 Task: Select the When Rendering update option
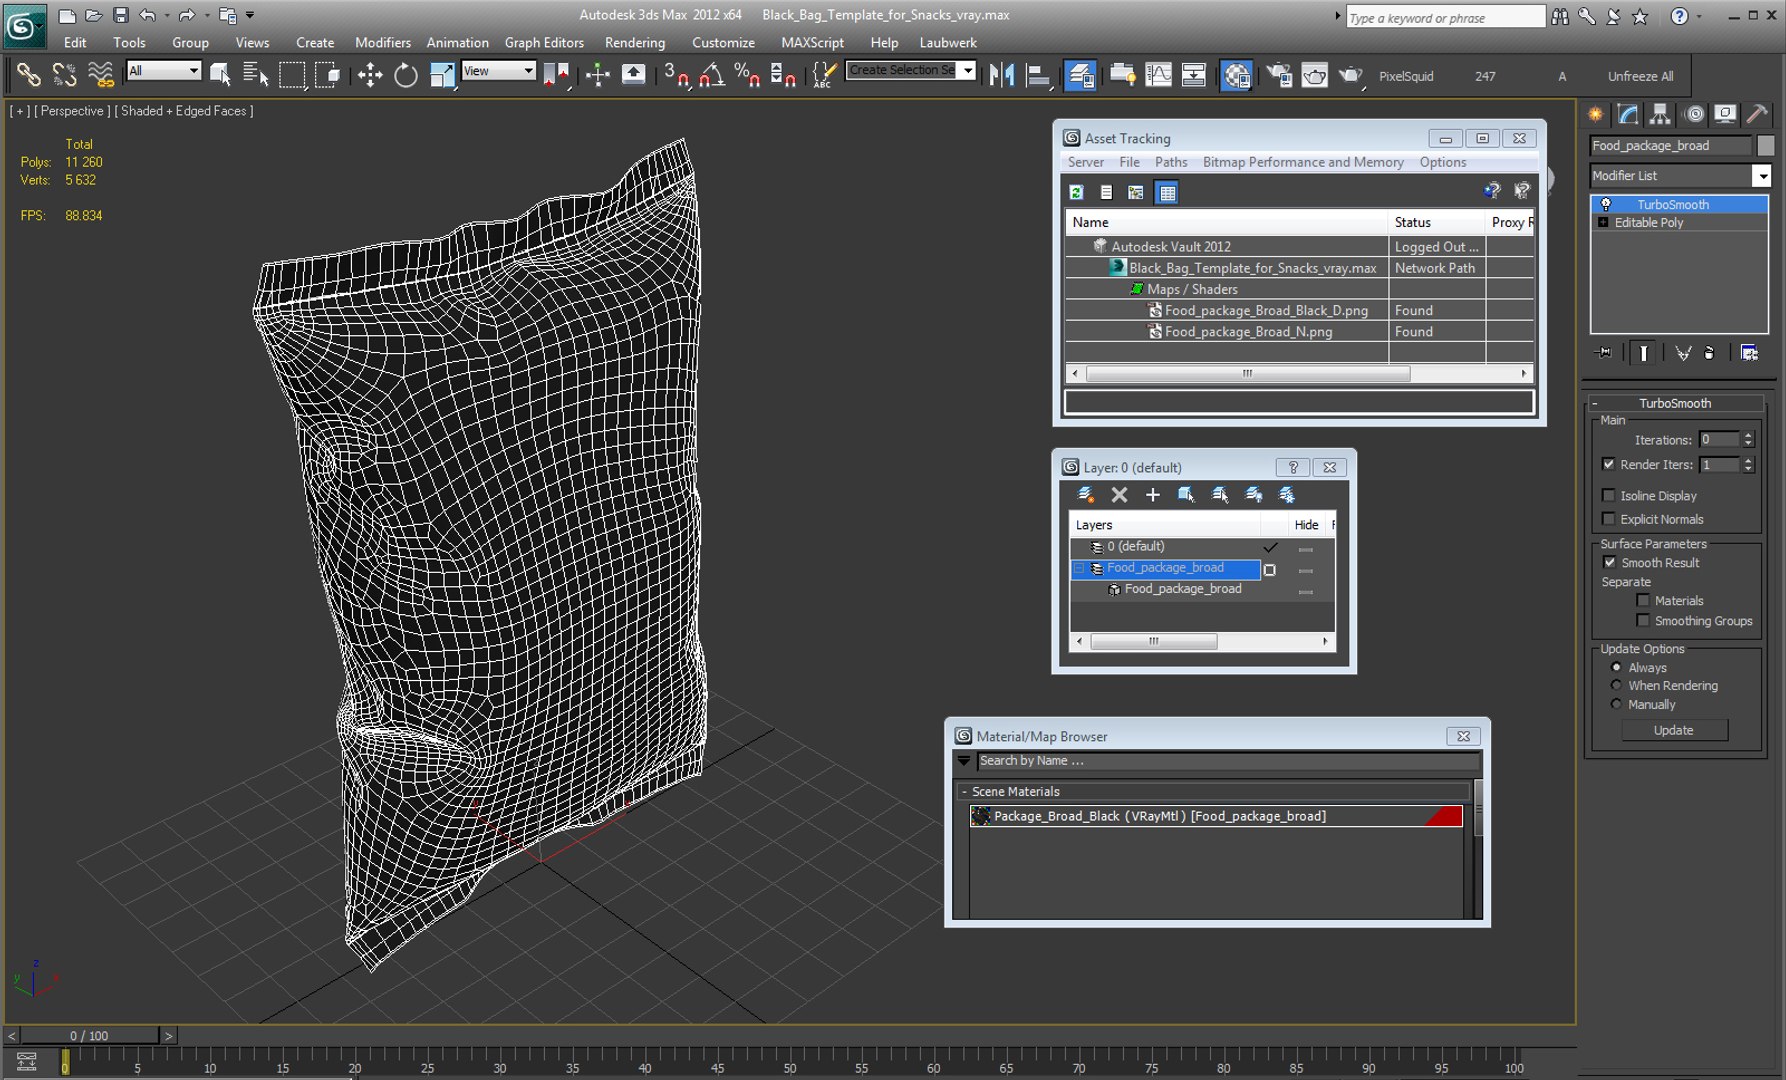pyautogui.click(x=1616, y=686)
